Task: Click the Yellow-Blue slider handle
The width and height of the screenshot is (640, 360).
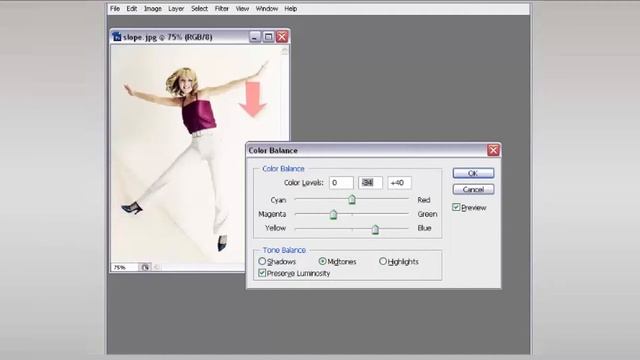Action: point(375,229)
